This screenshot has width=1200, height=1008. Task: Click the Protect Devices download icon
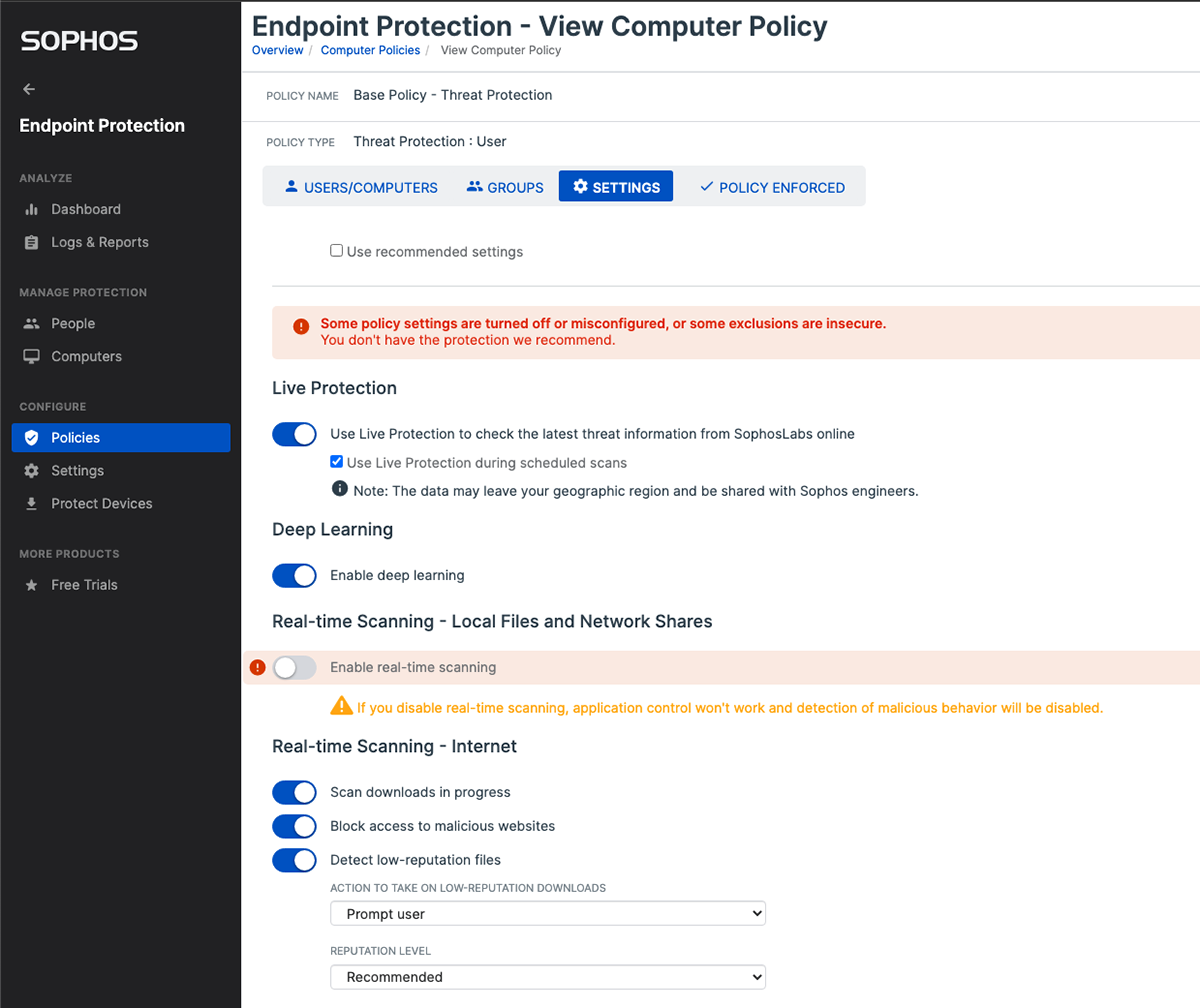(31, 504)
